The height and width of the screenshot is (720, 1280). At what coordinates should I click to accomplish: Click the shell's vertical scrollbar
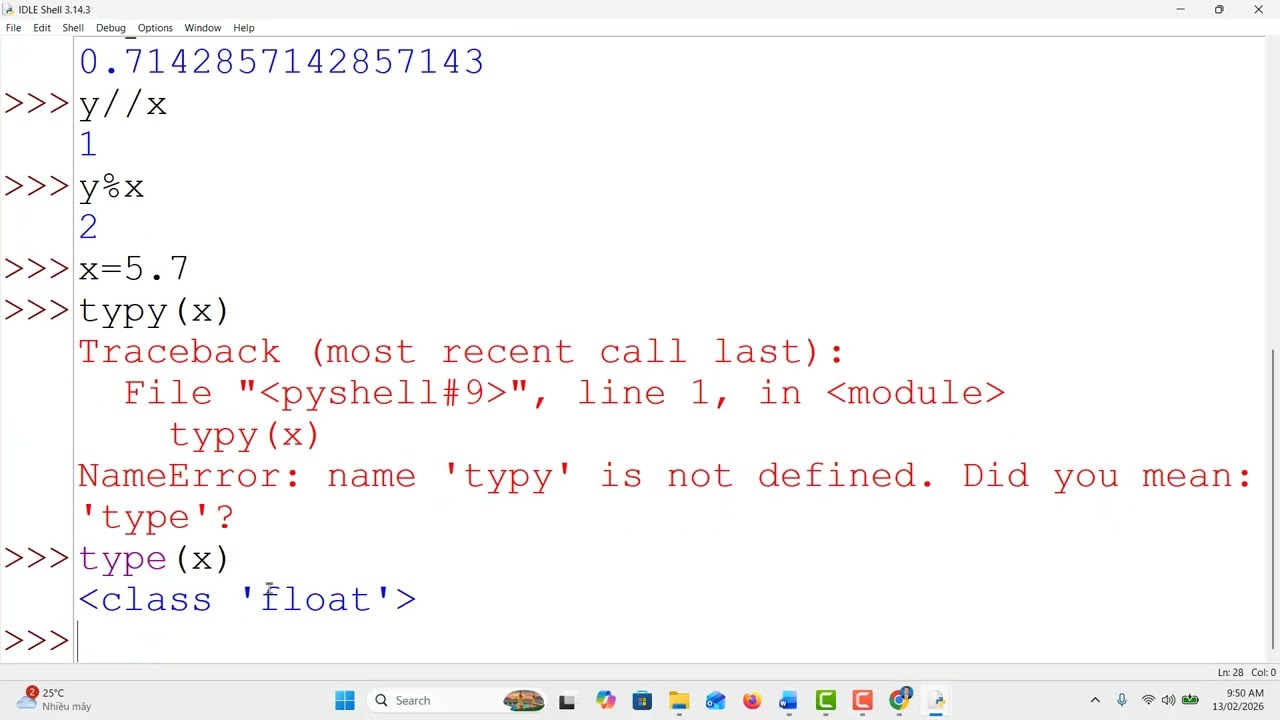[1272, 499]
